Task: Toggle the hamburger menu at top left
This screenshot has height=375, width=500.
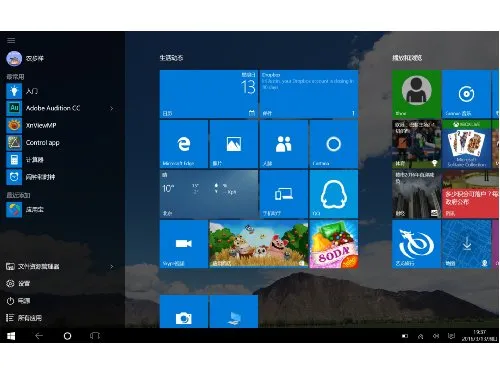Action: [x=11, y=40]
